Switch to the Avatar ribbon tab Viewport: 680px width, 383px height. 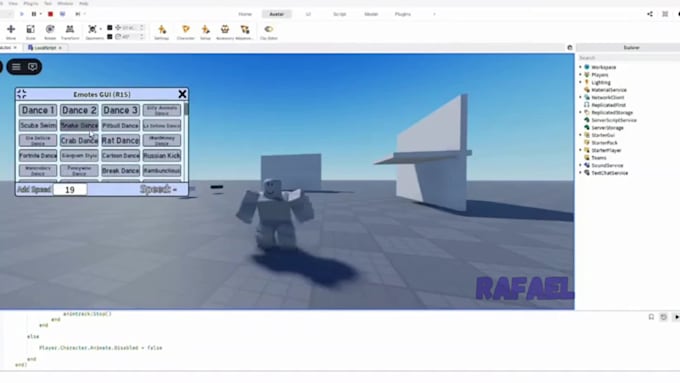[277, 14]
